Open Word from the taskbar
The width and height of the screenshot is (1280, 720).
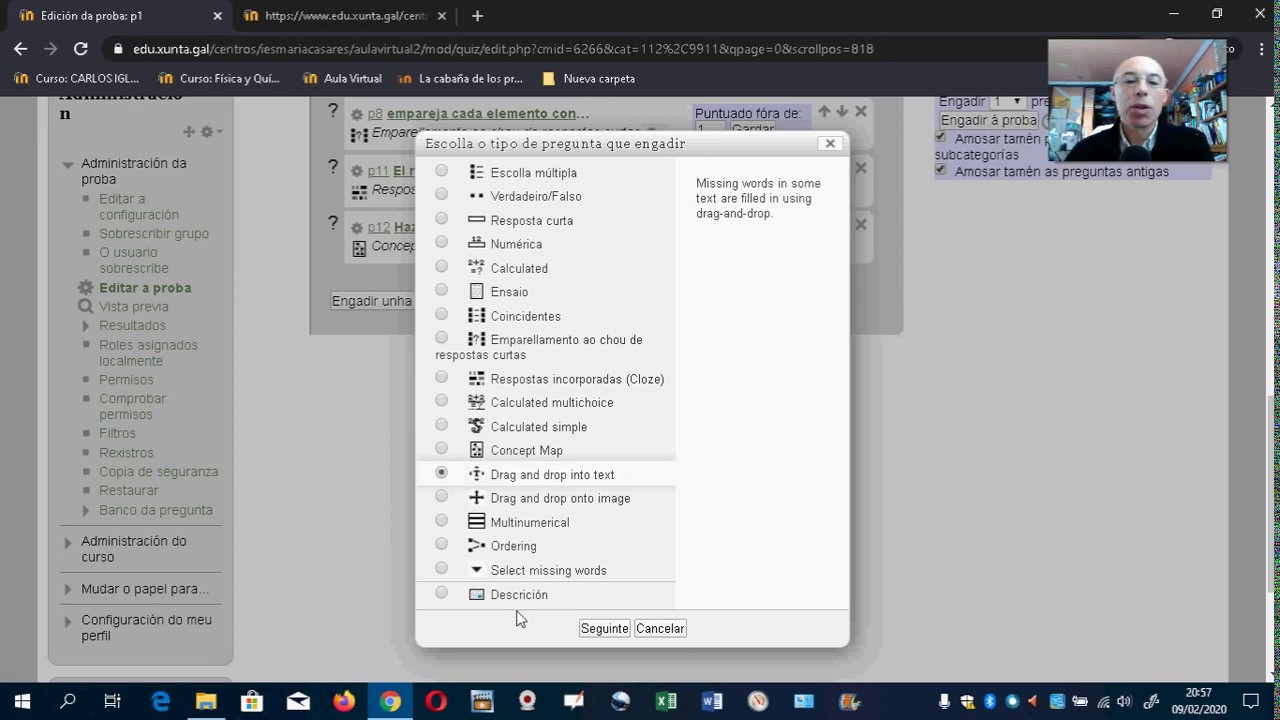pos(712,701)
